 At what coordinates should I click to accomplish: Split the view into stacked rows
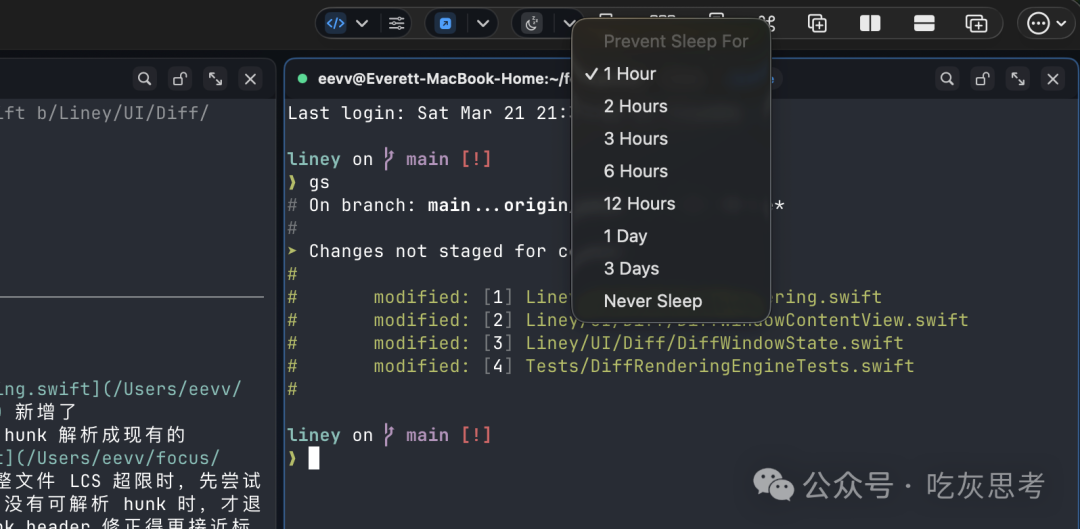click(924, 23)
